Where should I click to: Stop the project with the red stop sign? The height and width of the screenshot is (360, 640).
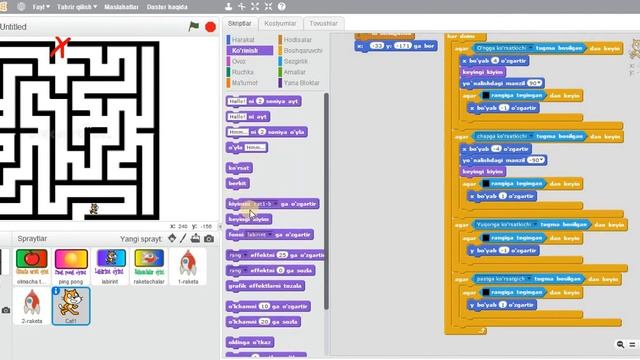(210, 27)
